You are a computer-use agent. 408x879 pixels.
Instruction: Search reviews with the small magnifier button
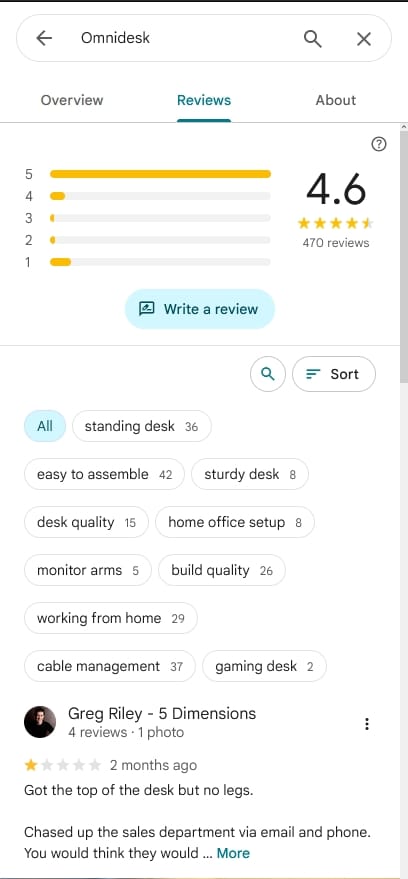tap(268, 374)
